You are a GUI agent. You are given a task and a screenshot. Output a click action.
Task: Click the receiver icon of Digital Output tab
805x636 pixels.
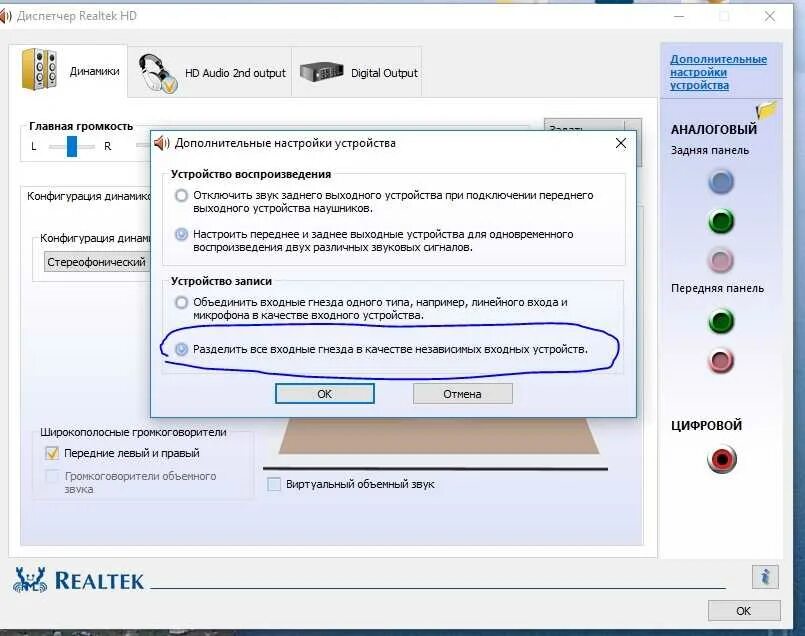point(321,72)
